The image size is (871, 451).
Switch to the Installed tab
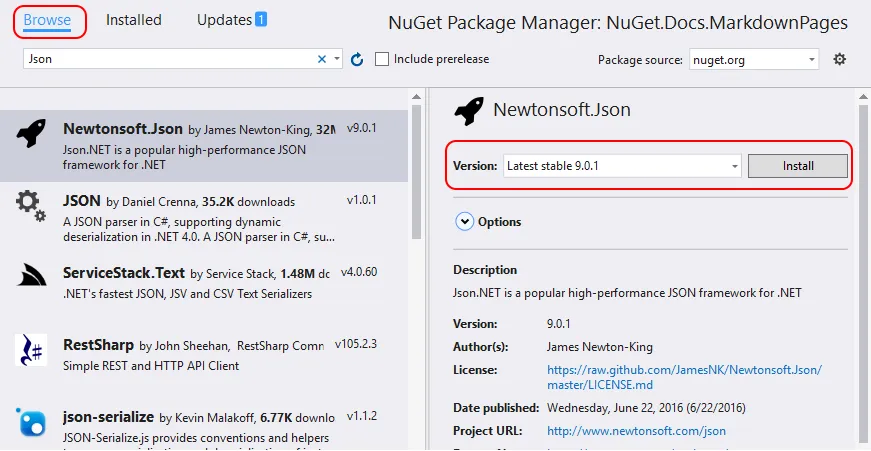pos(133,20)
